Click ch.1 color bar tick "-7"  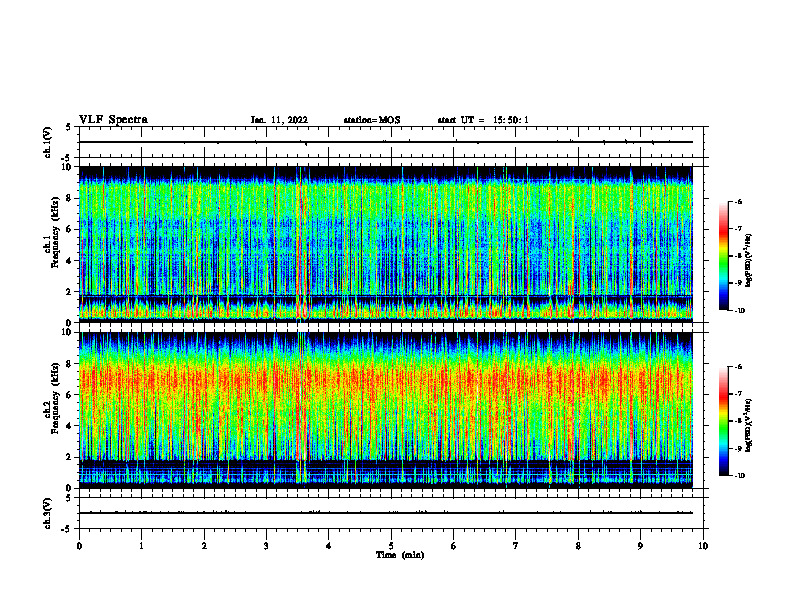(737, 229)
